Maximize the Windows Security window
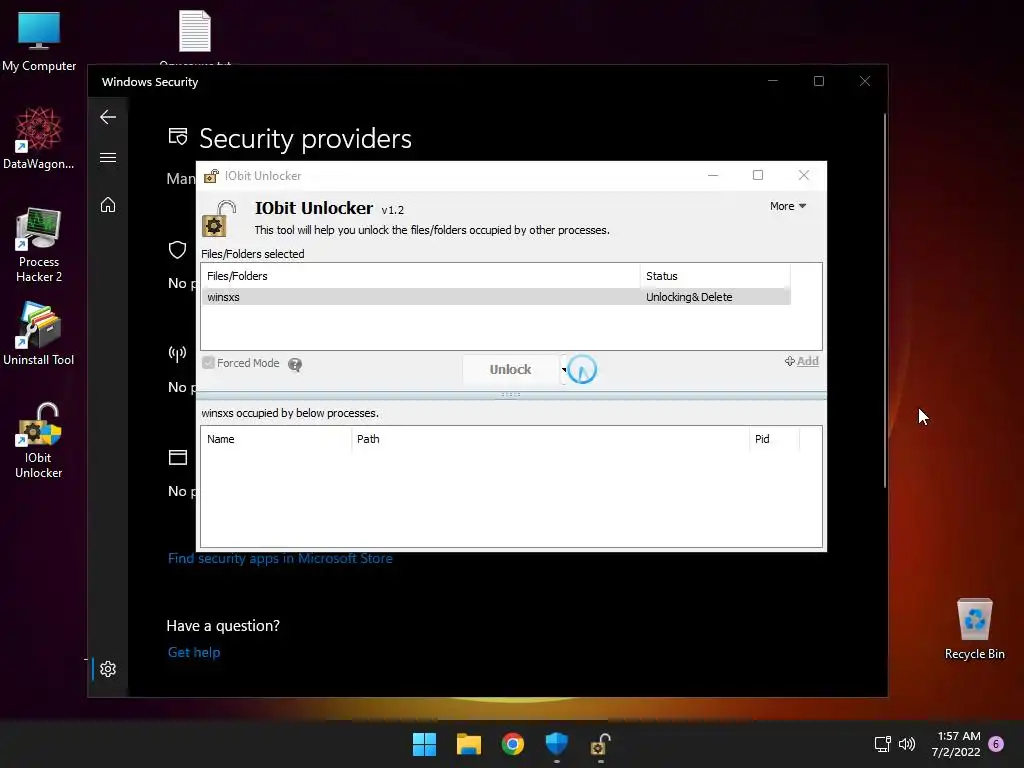Screen dimensions: 1024x768 (818, 81)
